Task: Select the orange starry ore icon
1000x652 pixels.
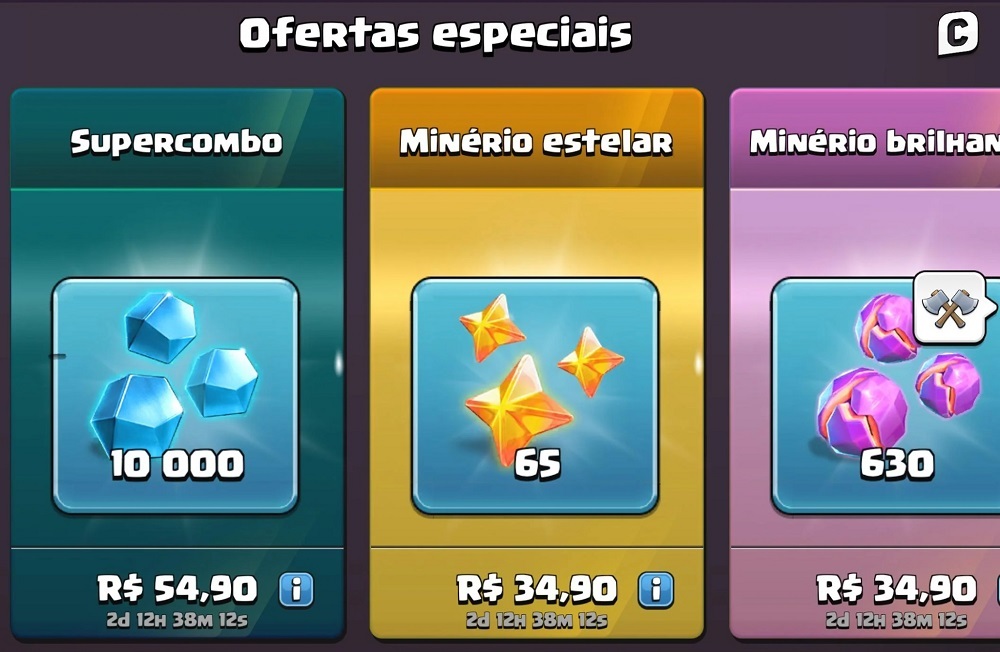Action: (539, 376)
